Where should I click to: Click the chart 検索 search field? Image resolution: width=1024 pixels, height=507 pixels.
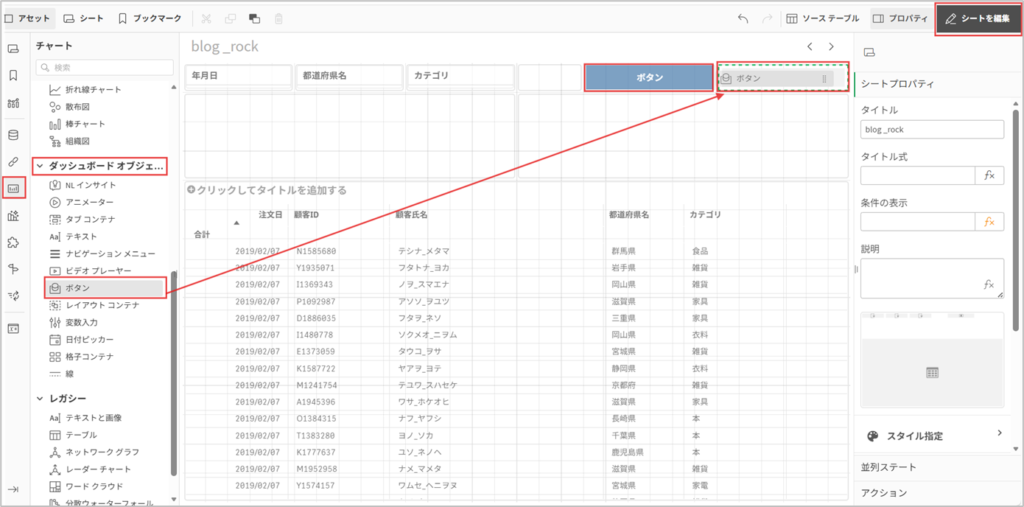[104, 68]
